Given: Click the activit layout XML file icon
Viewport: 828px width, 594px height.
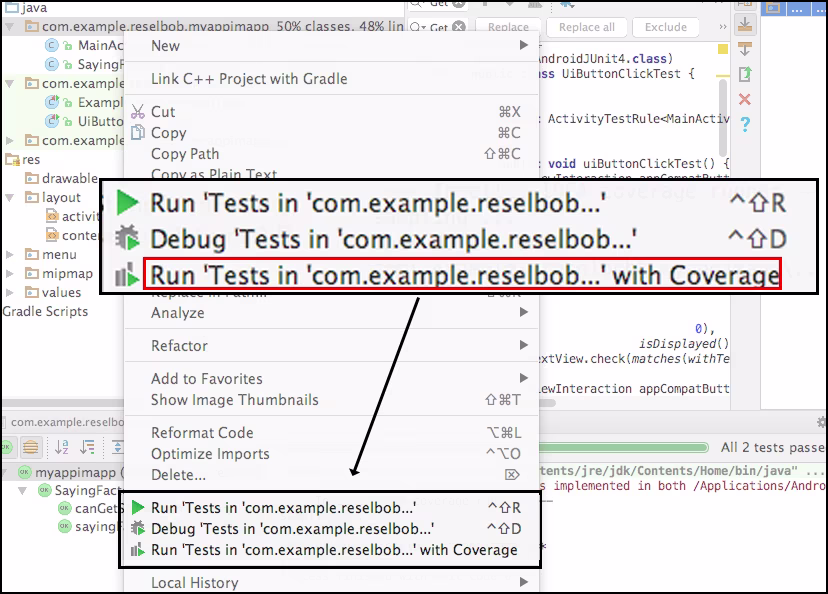Looking at the screenshot, I should click(x=52, y=216).
